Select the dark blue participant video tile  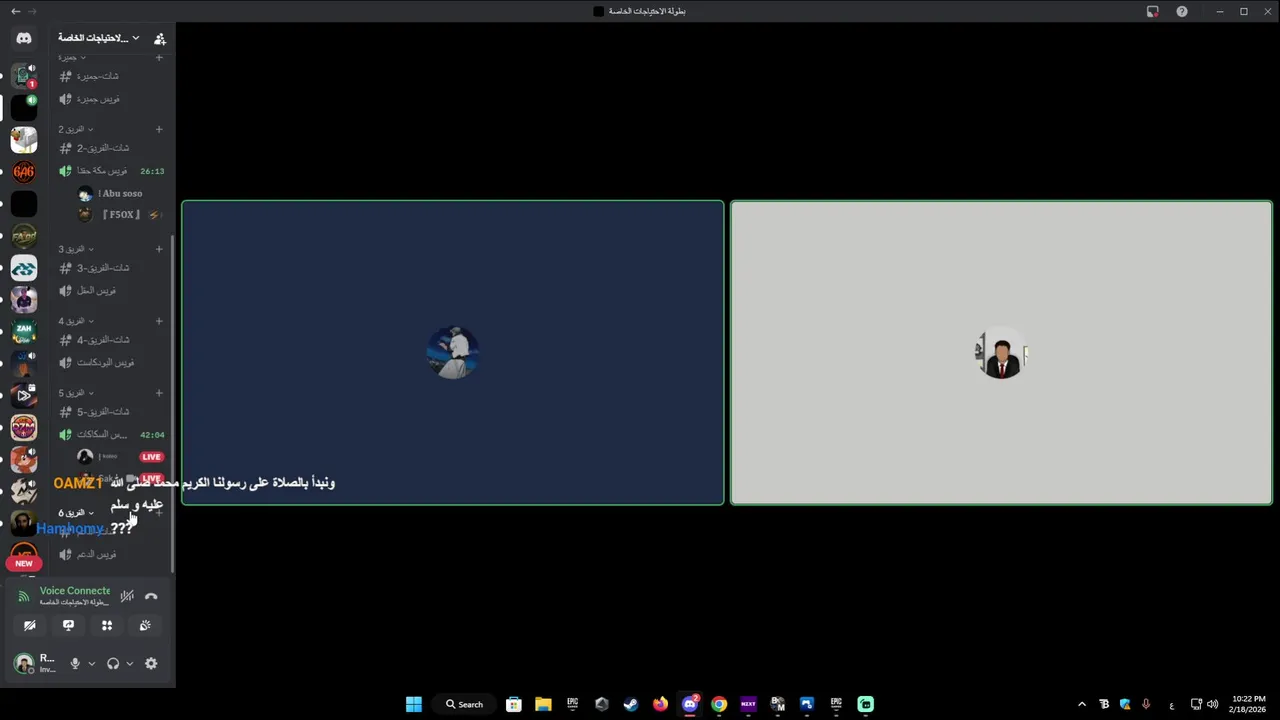(x=453, y=352)
